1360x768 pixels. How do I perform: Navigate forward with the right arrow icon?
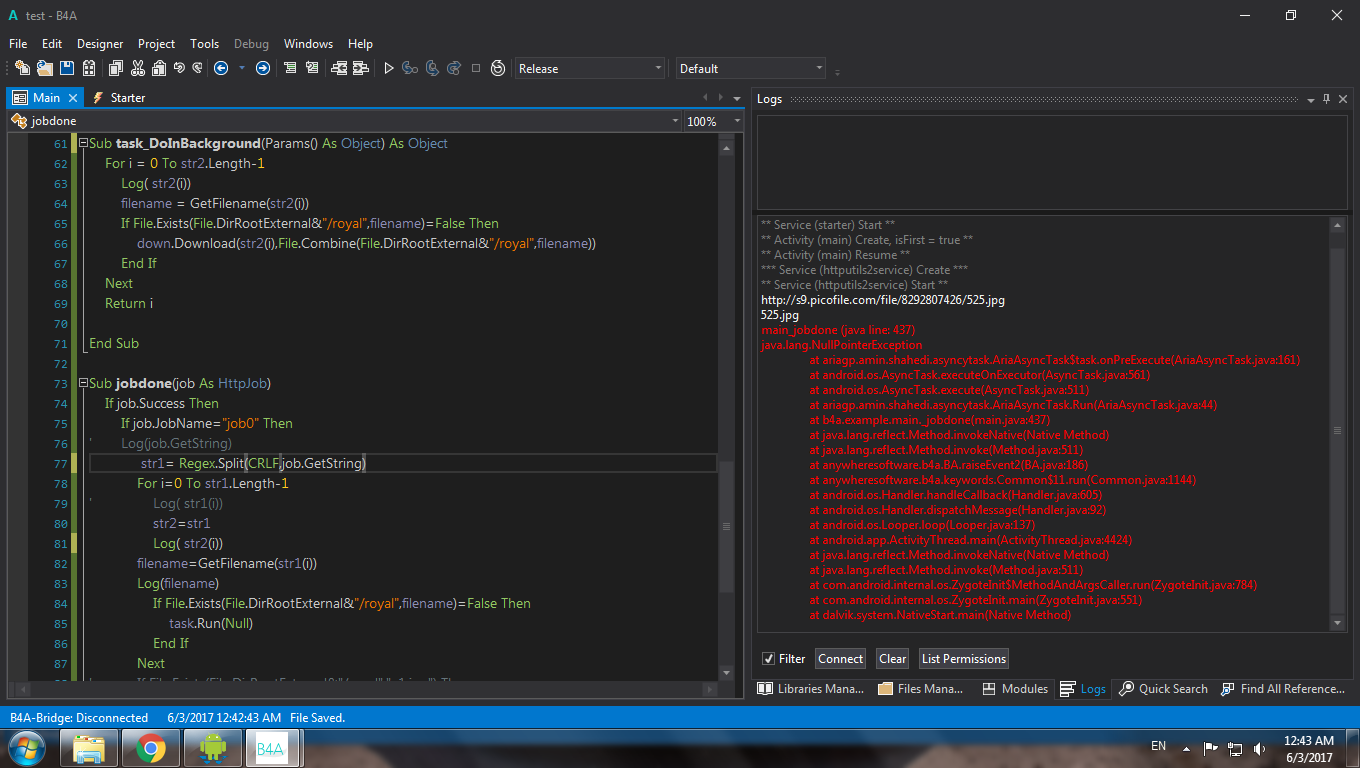263,68
